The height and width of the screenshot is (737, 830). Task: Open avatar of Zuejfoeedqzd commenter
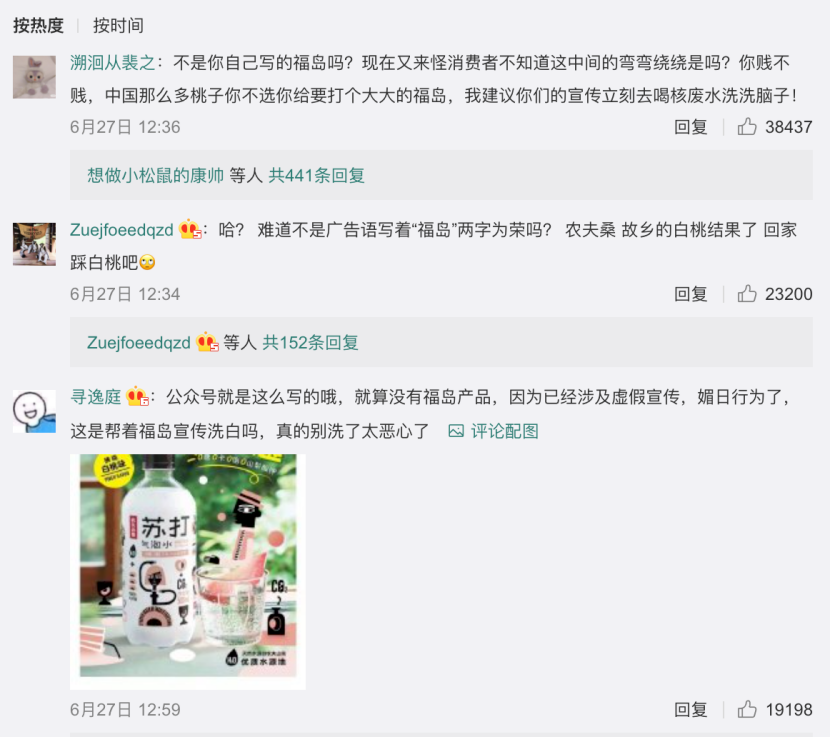click(x=34, y=244)
